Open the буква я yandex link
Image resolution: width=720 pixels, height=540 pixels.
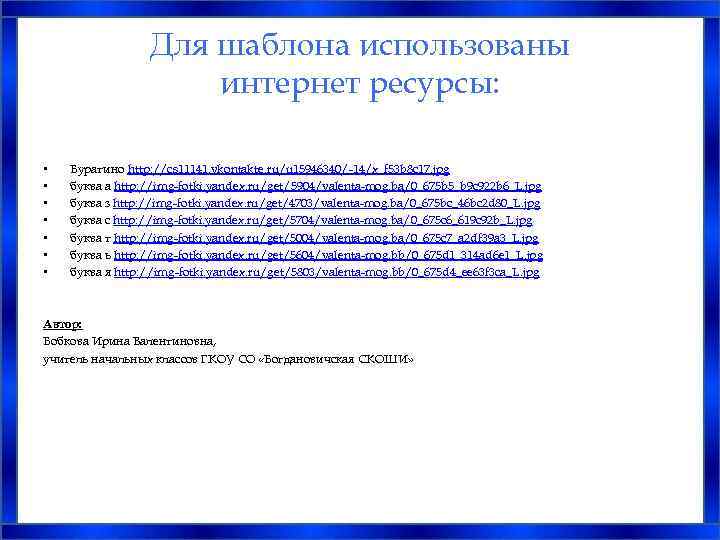[x=326, y=272]
